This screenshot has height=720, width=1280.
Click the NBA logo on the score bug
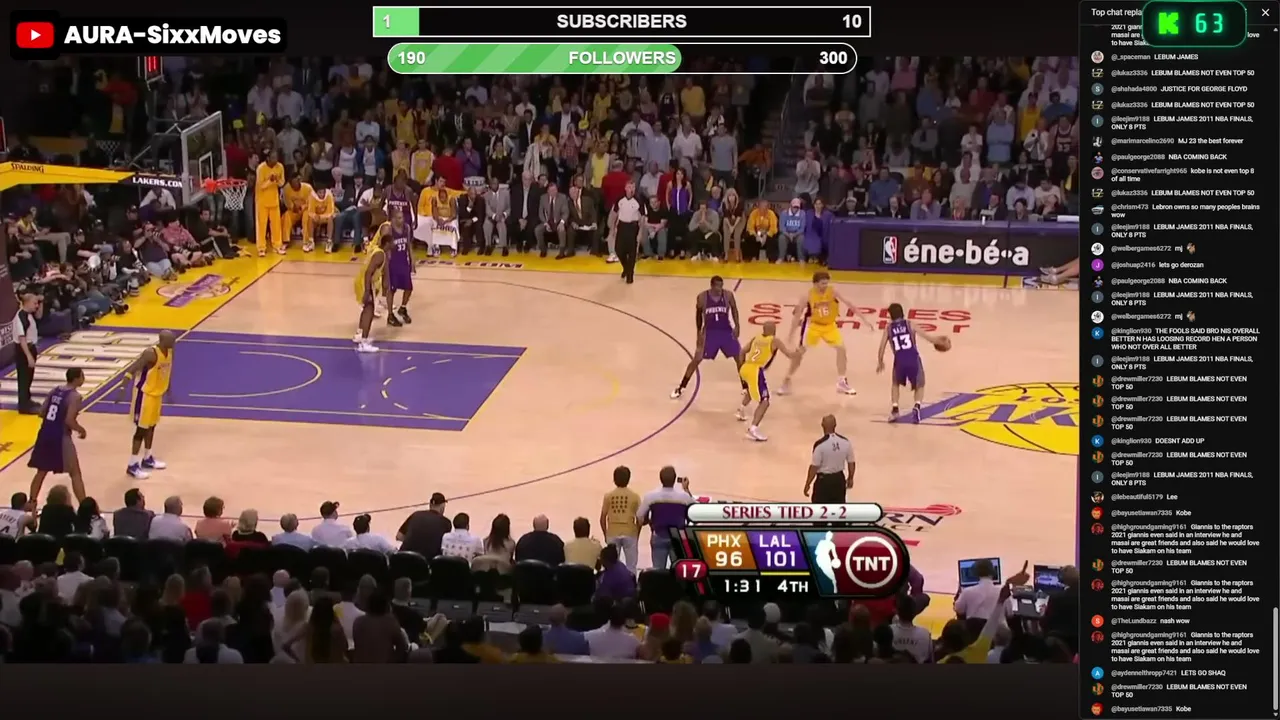[x=825, y=563]
